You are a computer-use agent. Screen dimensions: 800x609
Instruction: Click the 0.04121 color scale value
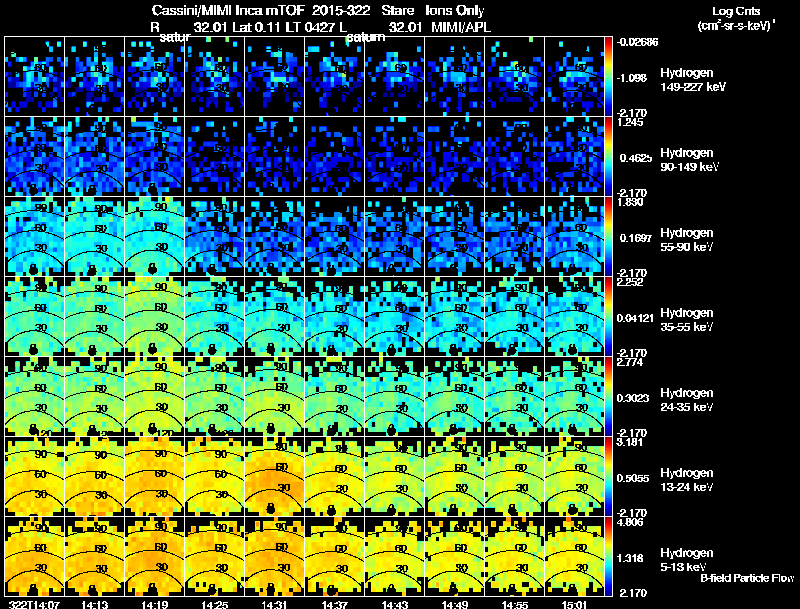tap(635, 318)
